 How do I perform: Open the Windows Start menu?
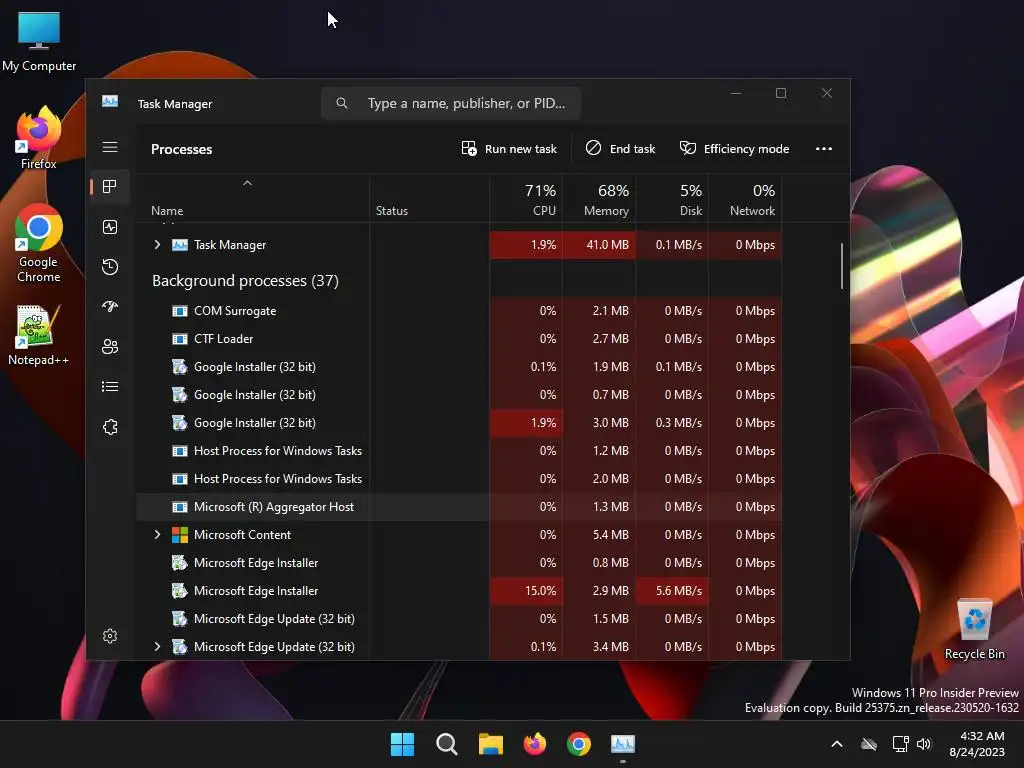click(402, 744)
